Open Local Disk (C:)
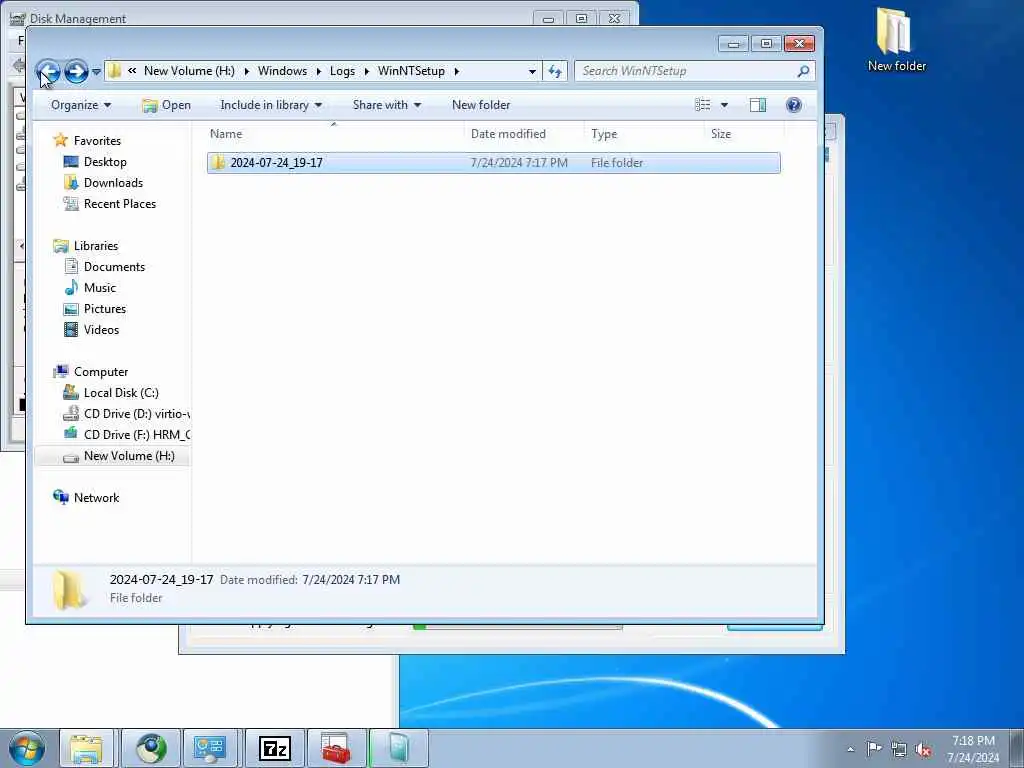 pyautogui.click(x=121, y=392)
